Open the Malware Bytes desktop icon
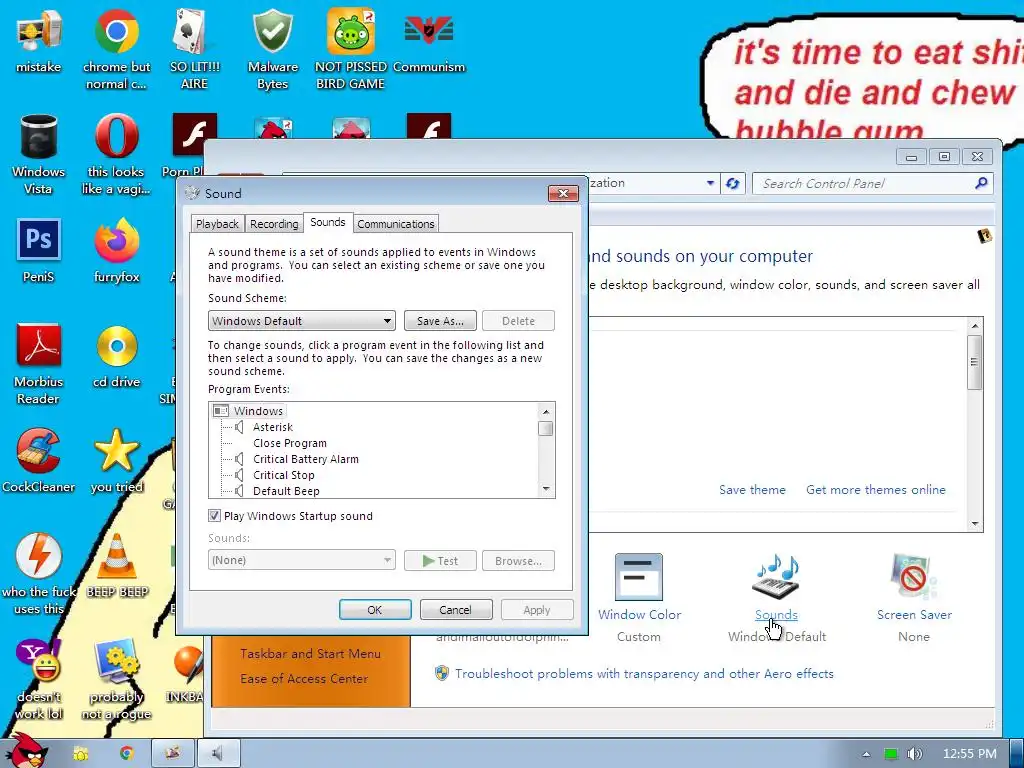Viewport: 1024px width, 768px height. (273, 49)
